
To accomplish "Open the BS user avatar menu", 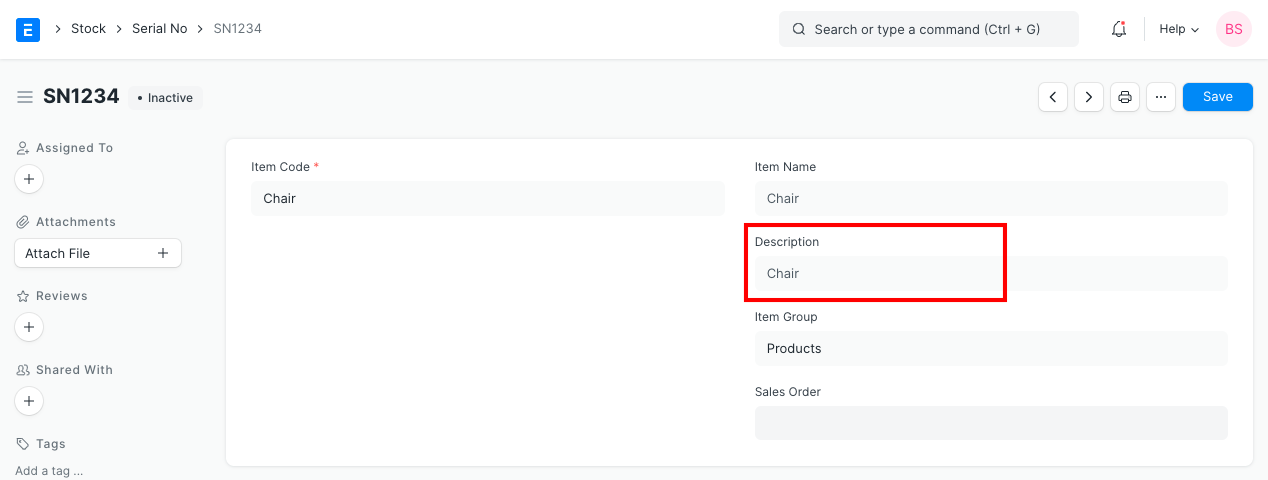I will (x=1233, y=29).
